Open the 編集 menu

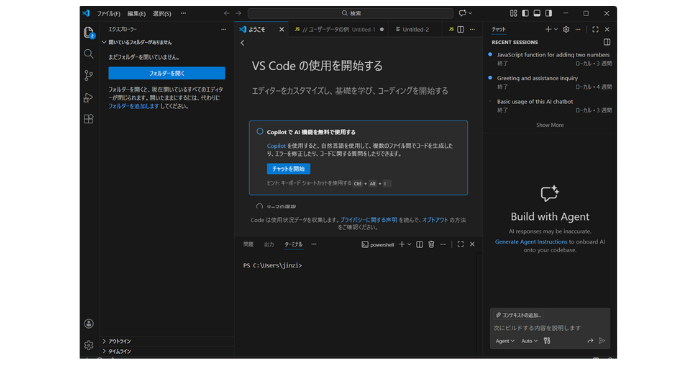pyautogui.click(x=136, y=14)
